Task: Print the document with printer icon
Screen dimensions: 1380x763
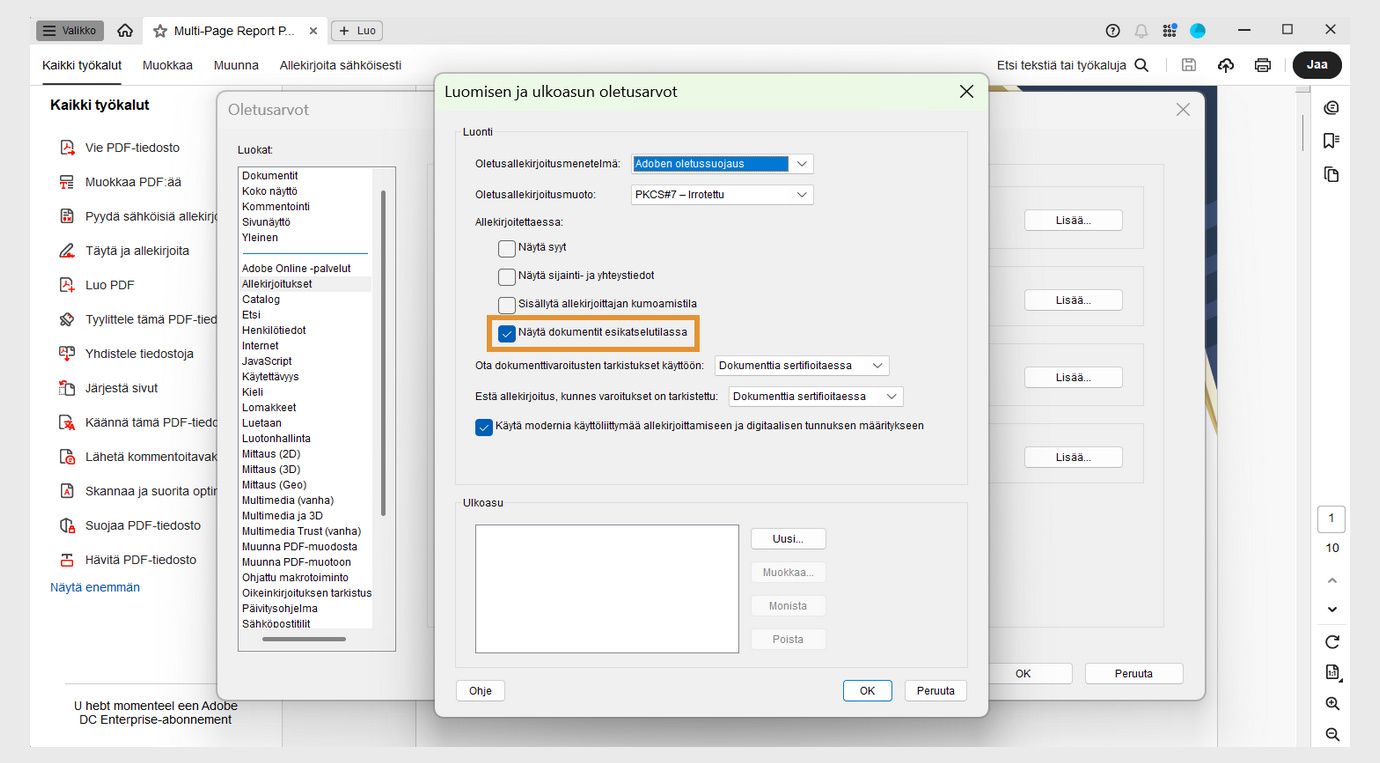Action: 1263,65
